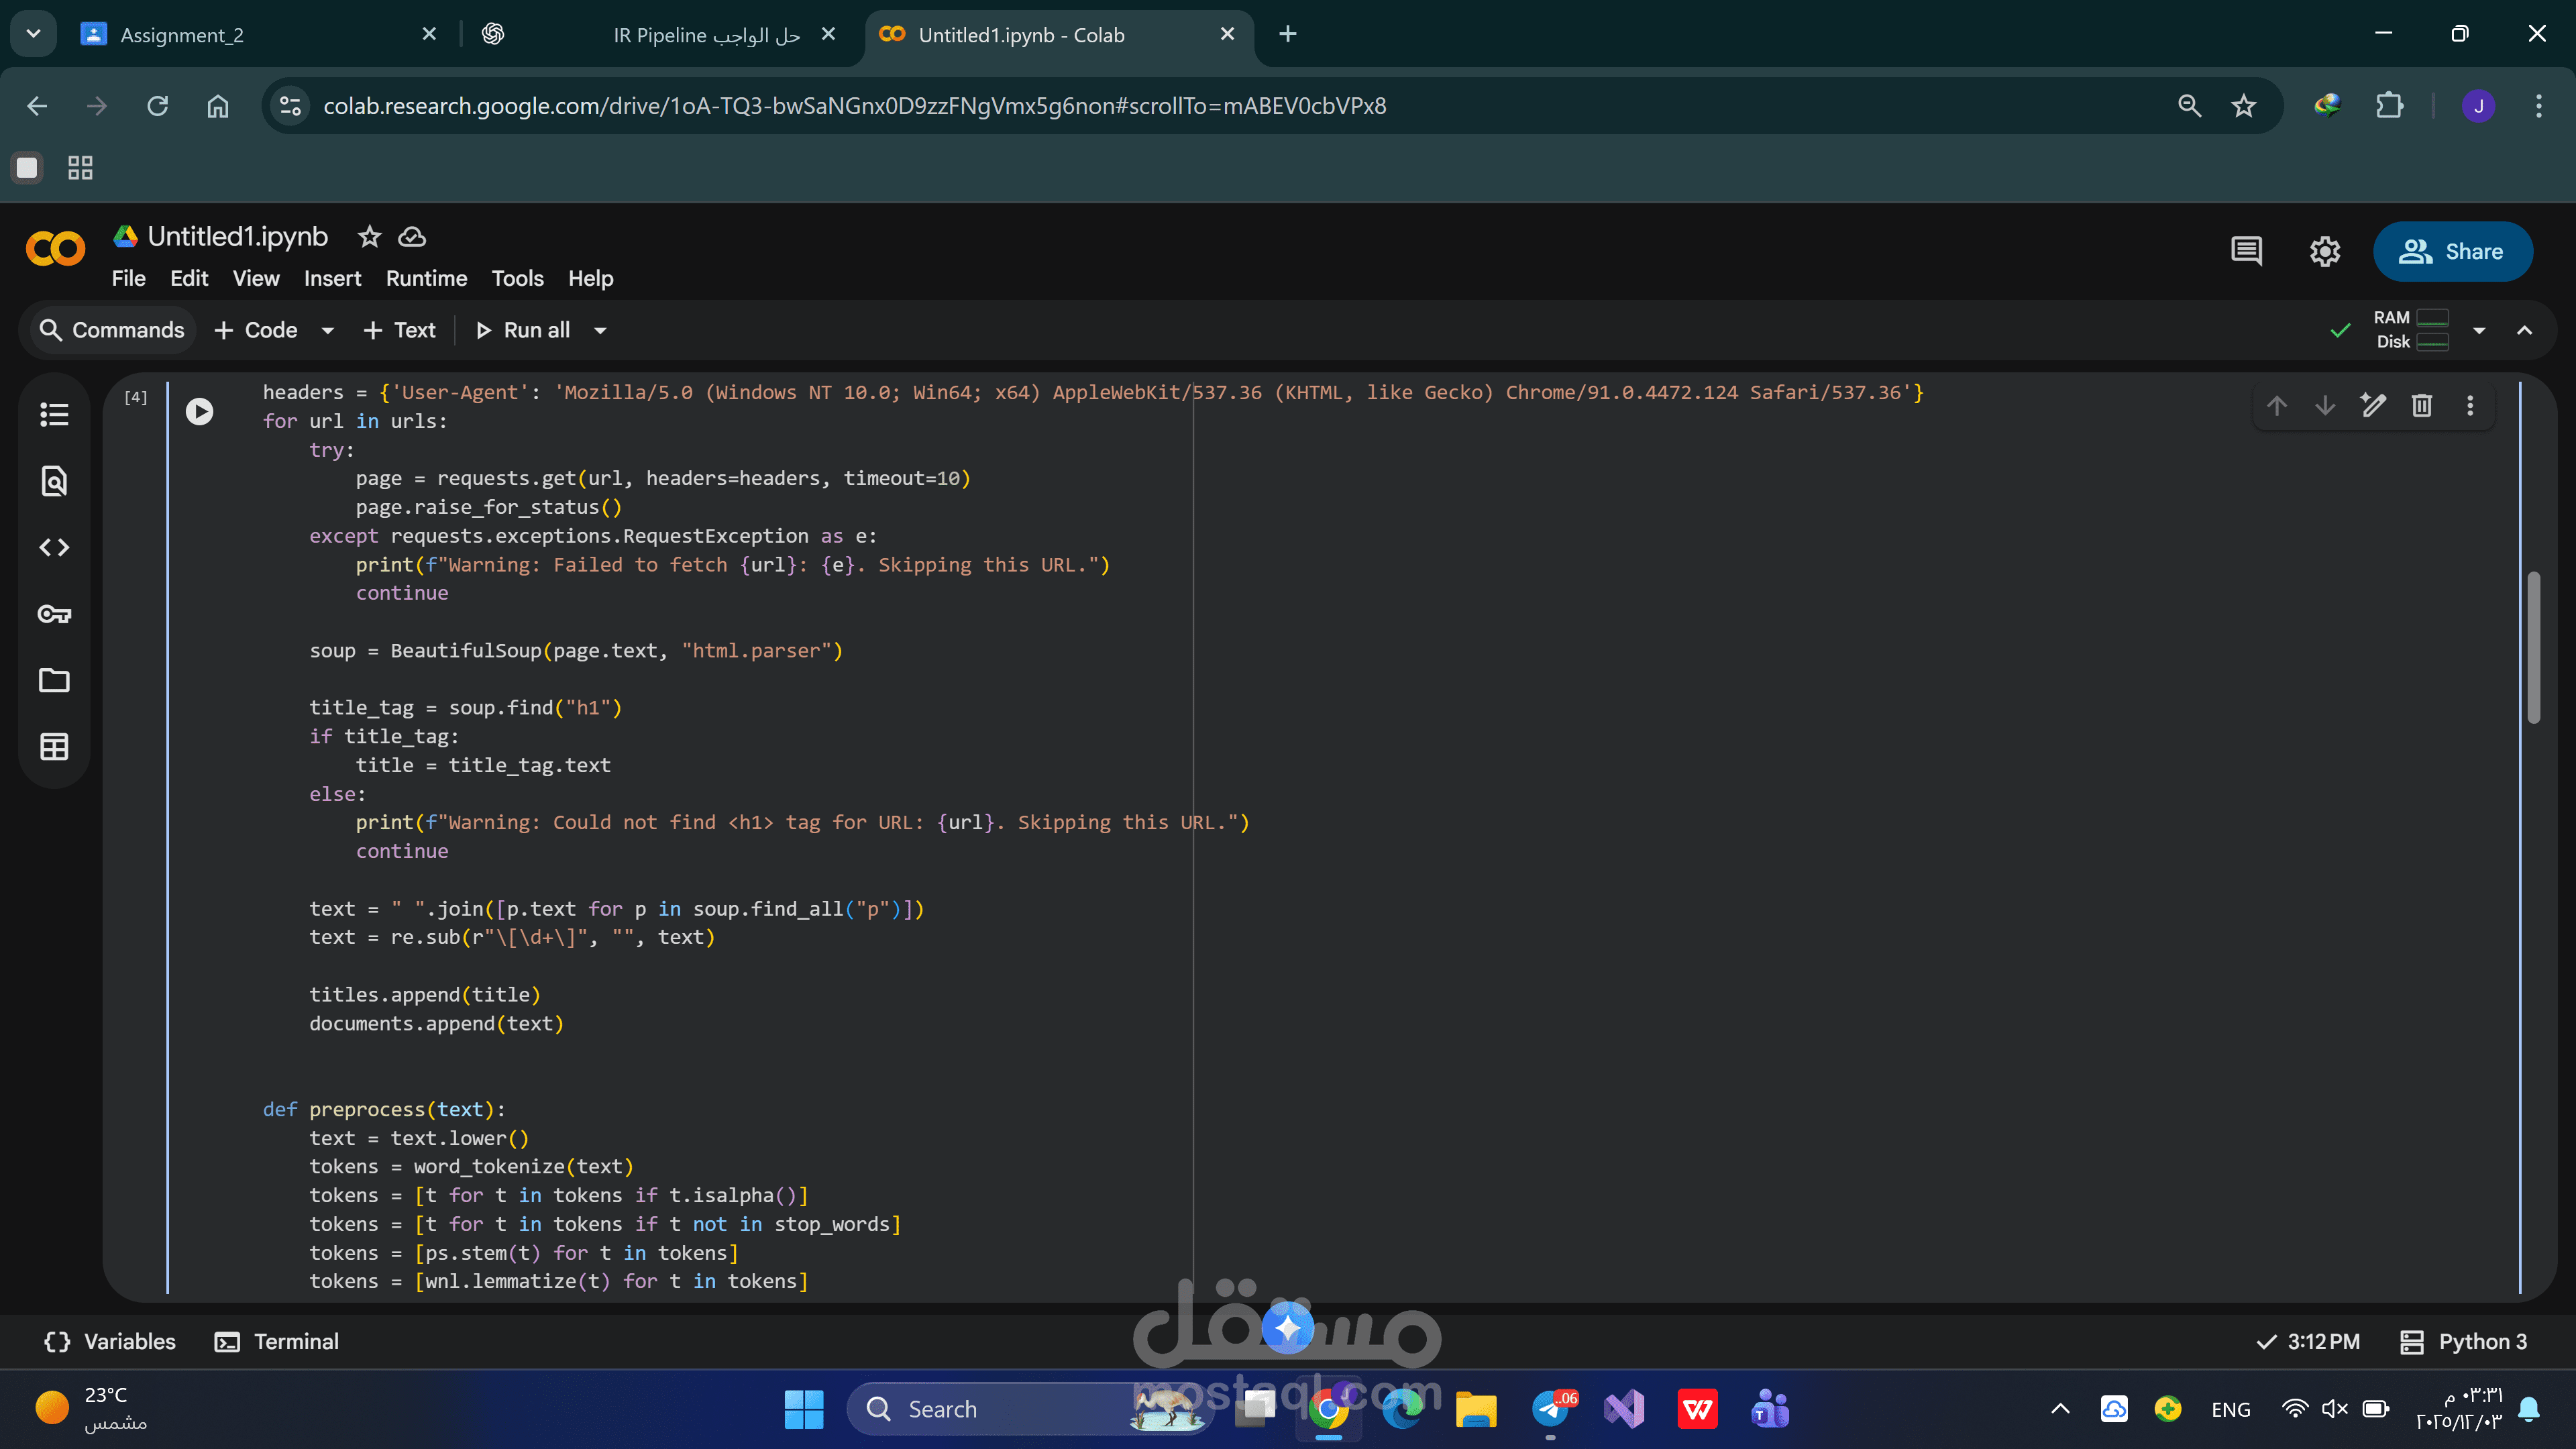Run the current code cell
This screenshot has width=2576, height=1449.
tap(199, 411)
